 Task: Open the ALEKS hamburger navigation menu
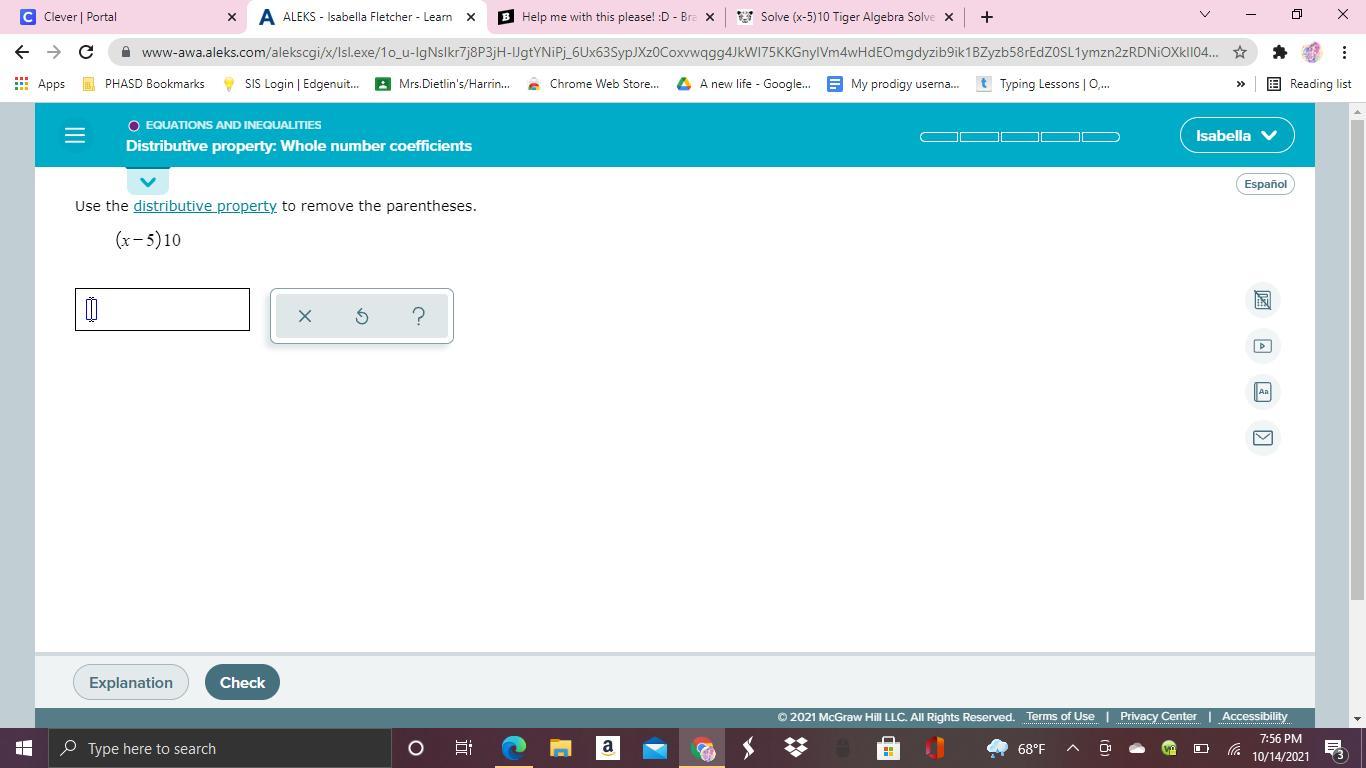[x=75, y=135]
